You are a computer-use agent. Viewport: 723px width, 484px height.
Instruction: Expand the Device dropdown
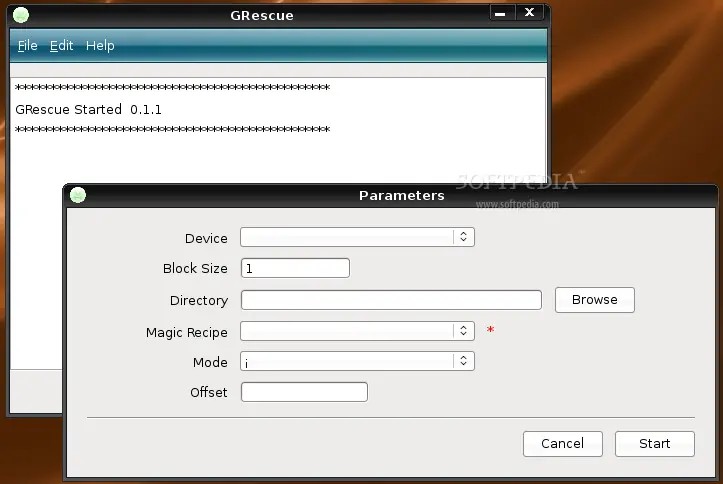pos(357,237)
